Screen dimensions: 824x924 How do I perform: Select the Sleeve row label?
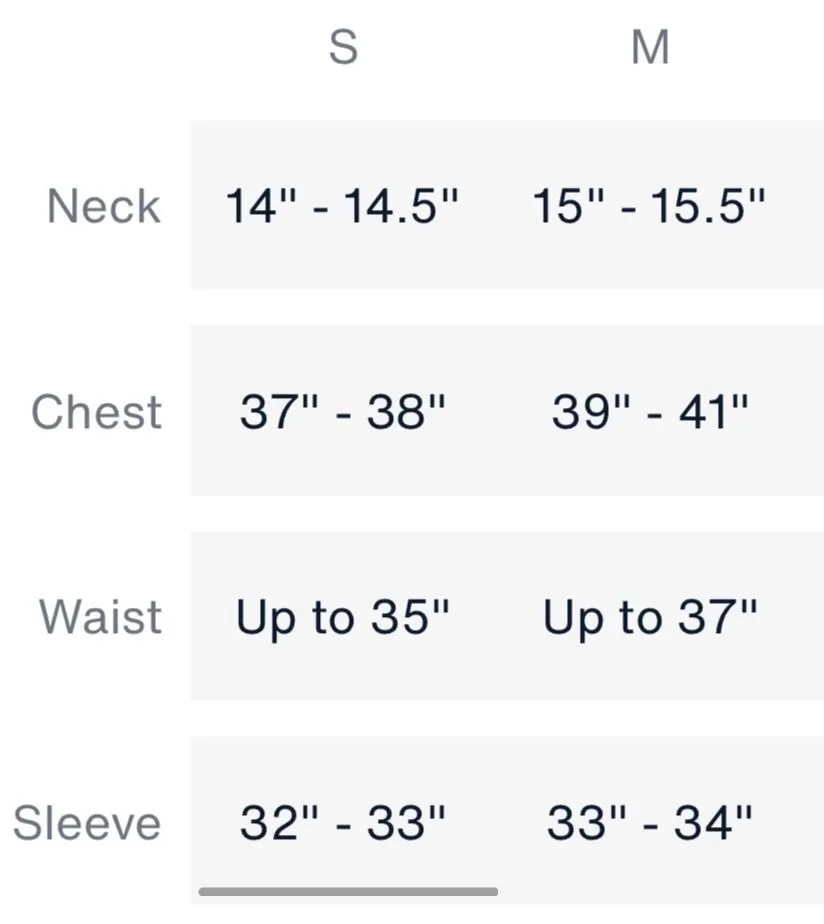pos(87,822)
